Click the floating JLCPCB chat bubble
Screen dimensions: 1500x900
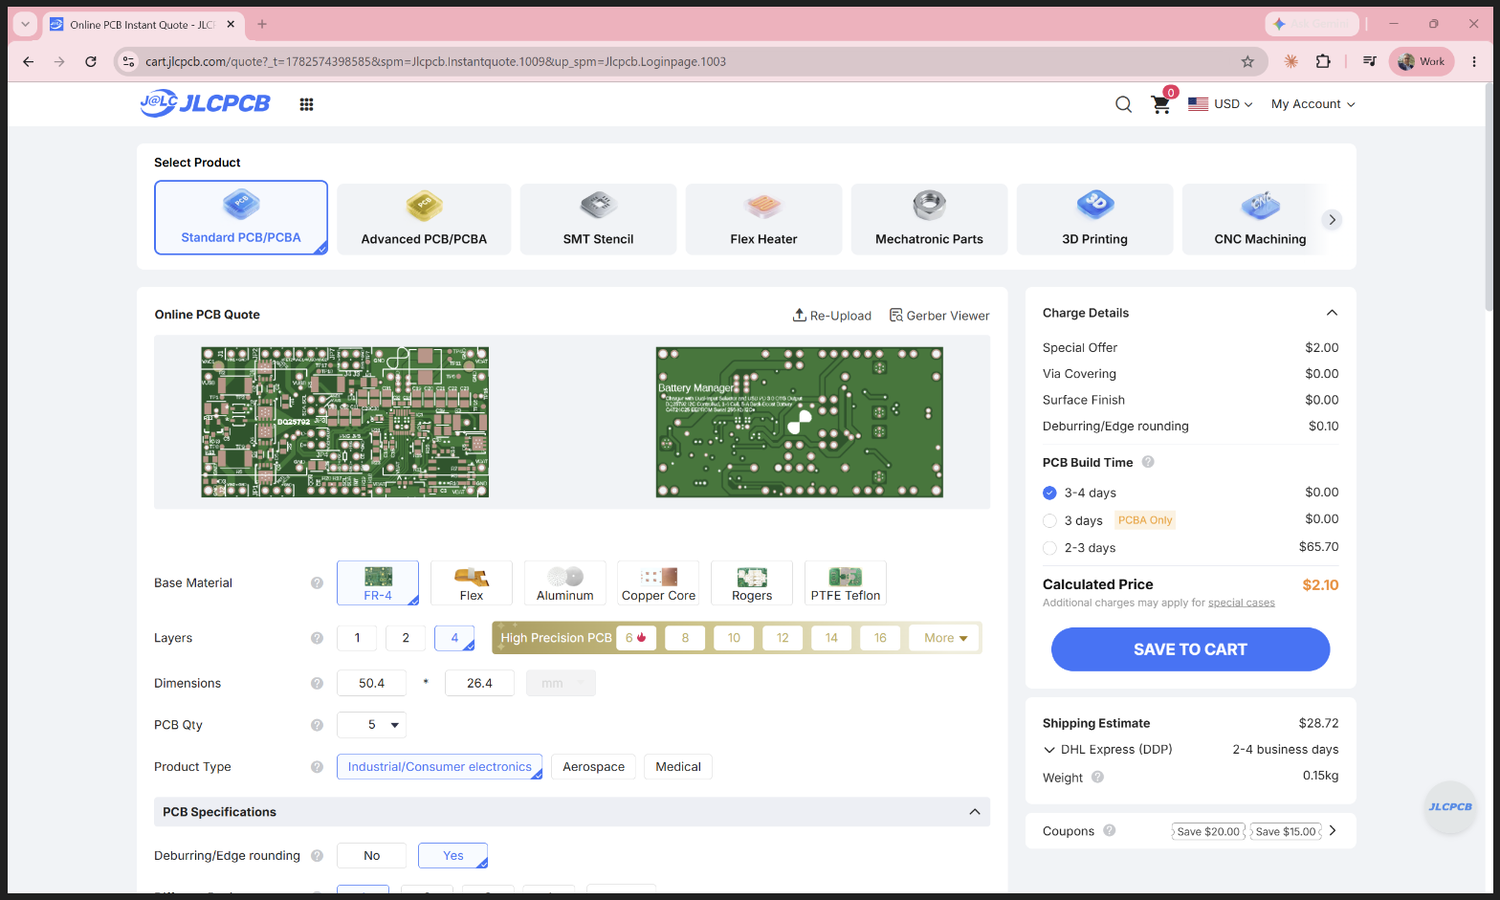click(1450, 807)
